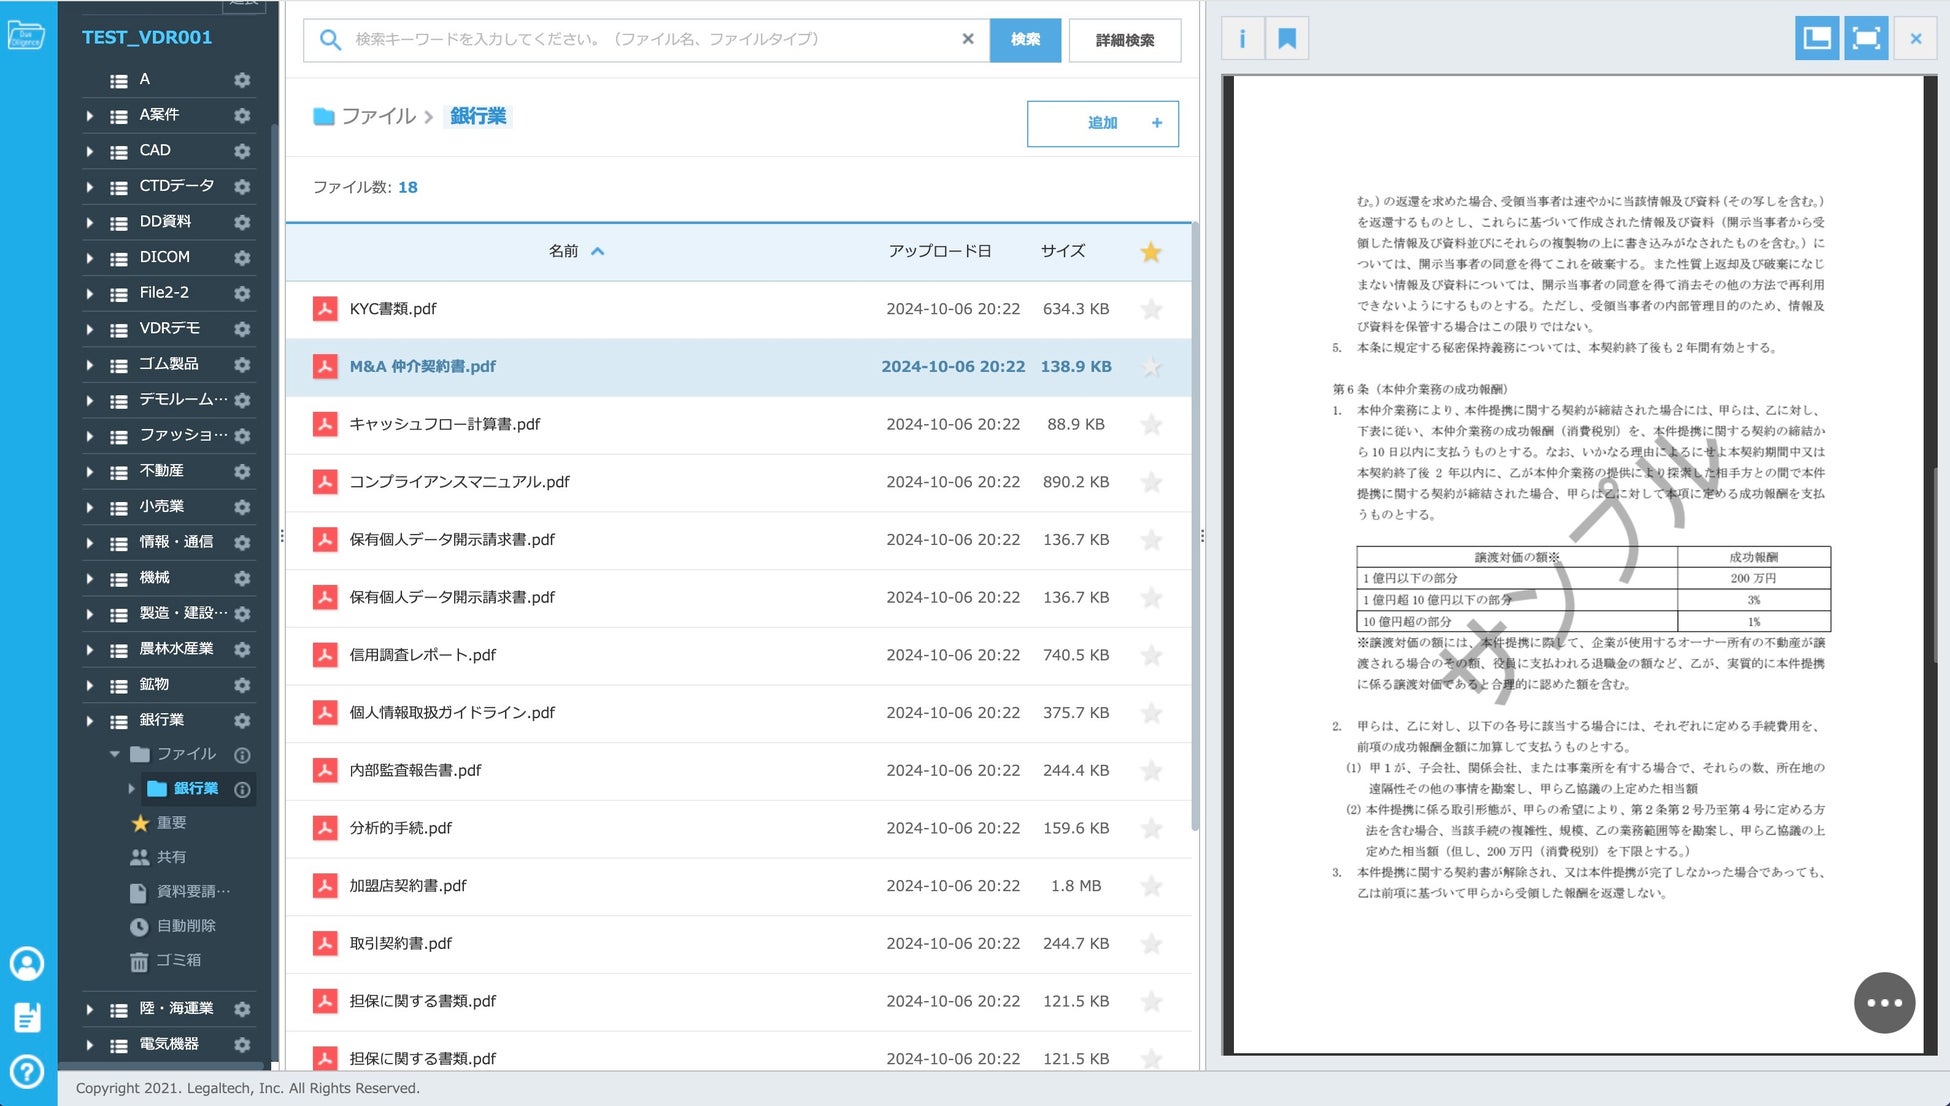Expand the DD資料 tree node
The width and height of the screenshot is (1950, 1106).
tap(90, 222)
